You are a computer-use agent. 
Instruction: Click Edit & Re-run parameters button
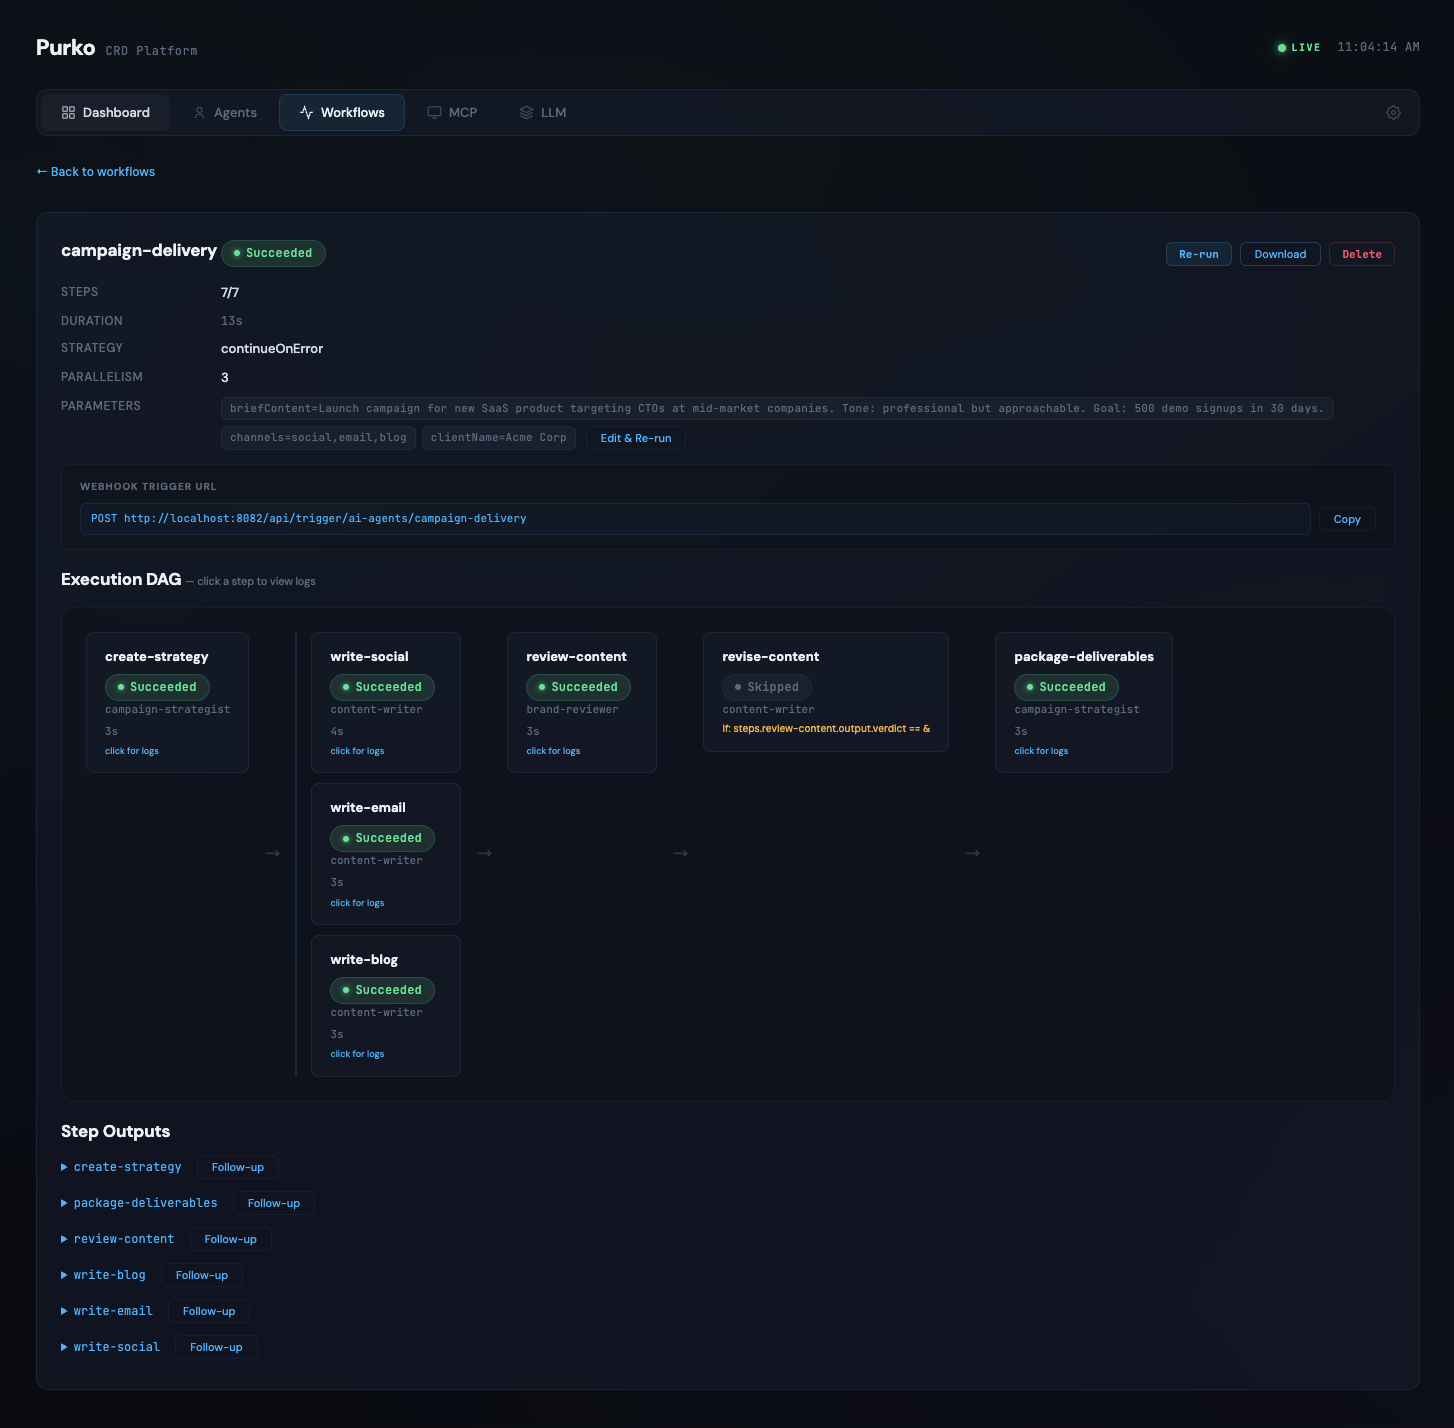636,438
